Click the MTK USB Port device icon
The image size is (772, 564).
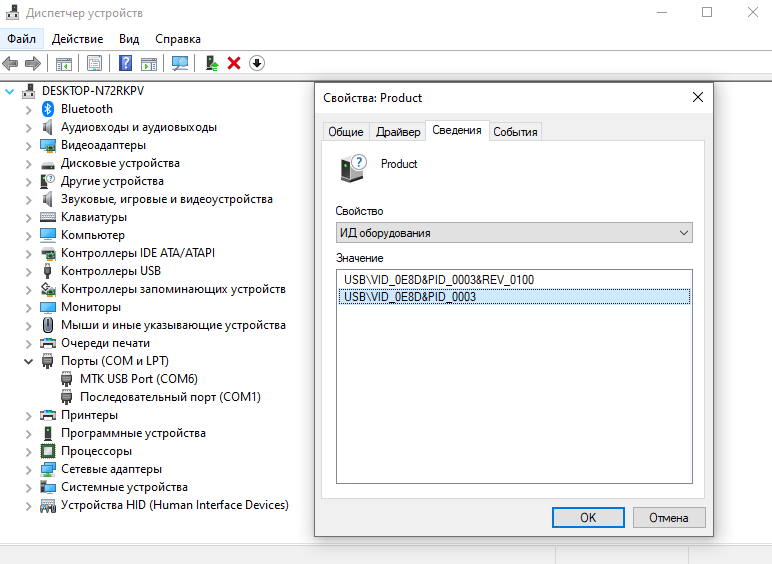pyautogui.click(x=66, y=379)
